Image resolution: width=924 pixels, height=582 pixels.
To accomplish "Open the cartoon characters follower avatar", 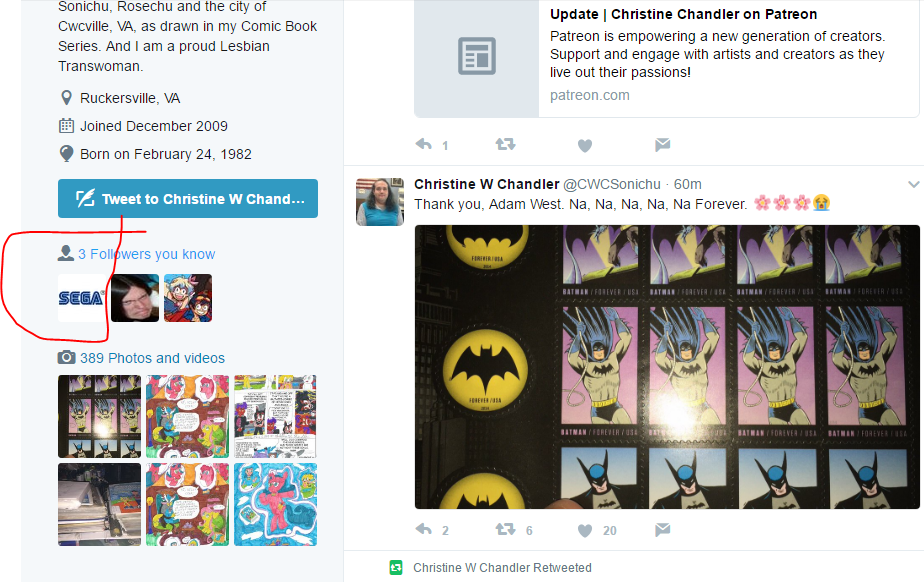I will [188, 298].
